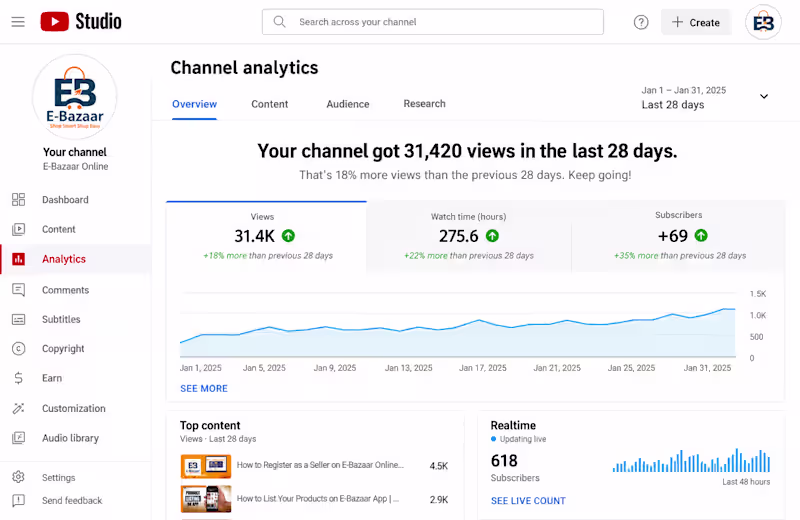Click the E-Bazaar channel profile picture
This screenshot has width=800, height=520.
75,97
